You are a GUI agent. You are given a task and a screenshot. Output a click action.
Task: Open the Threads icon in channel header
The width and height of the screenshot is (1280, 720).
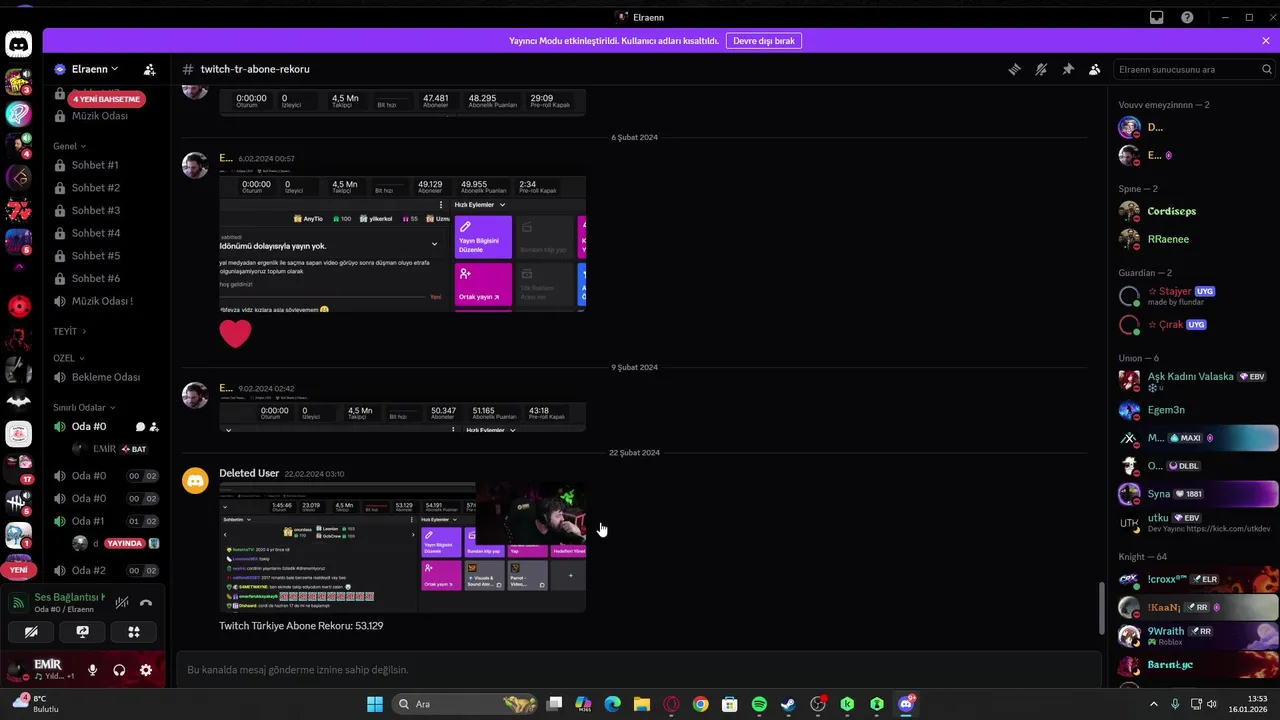pos(1014,69)
